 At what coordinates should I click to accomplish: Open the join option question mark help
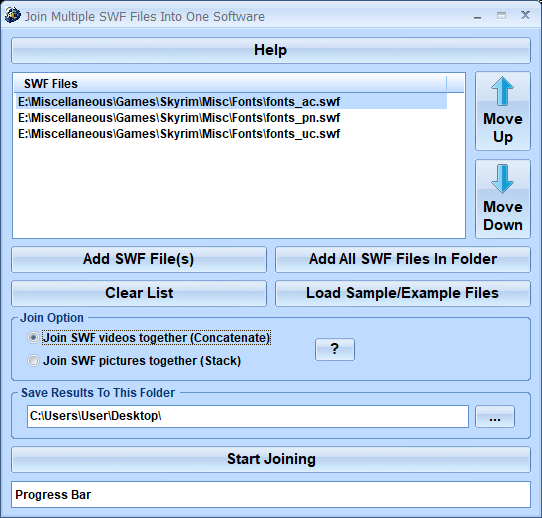click(335, 349)
